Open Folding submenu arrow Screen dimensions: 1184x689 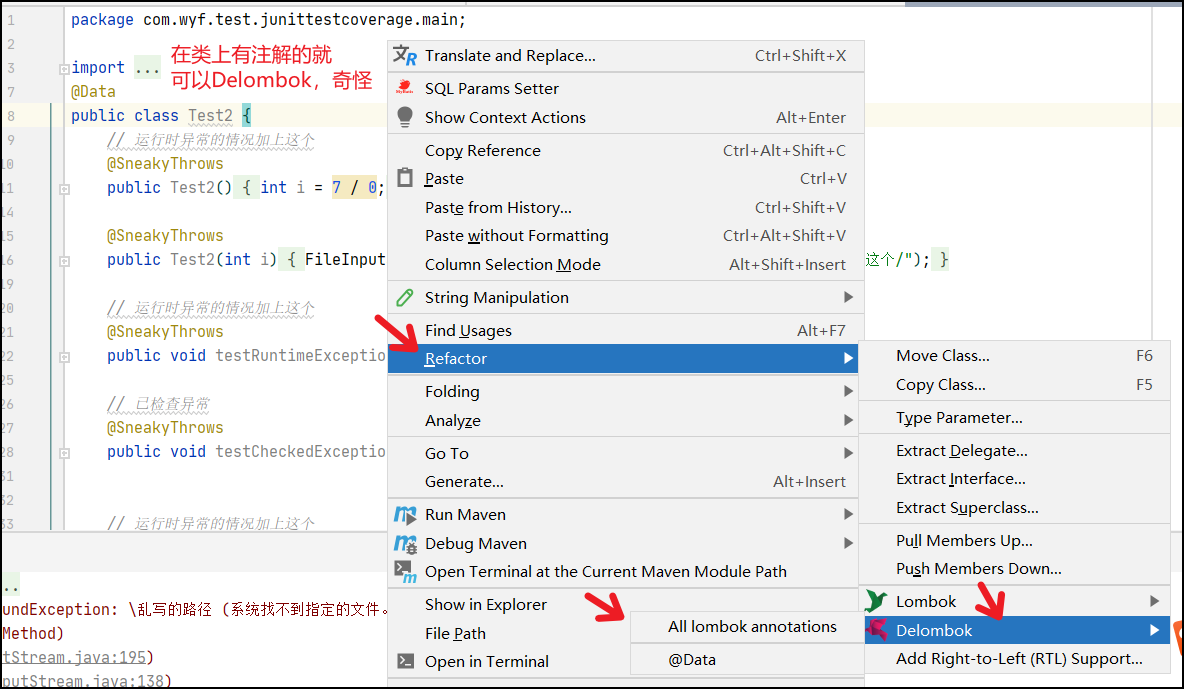click(x=848, y=391)
